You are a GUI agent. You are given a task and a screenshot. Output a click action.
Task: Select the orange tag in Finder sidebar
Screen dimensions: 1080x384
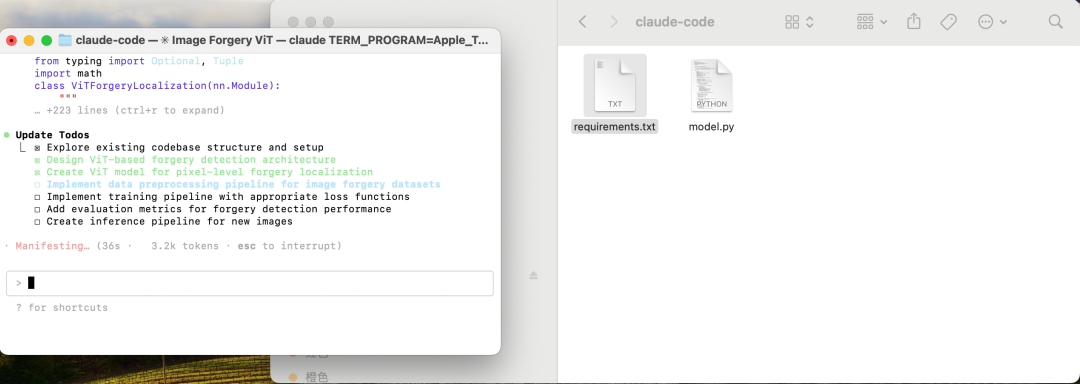tap(294, 376)
